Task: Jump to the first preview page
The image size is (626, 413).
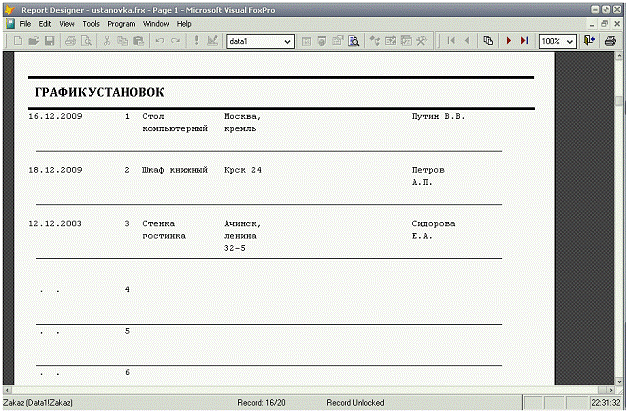Action: [x=451, y=41]
